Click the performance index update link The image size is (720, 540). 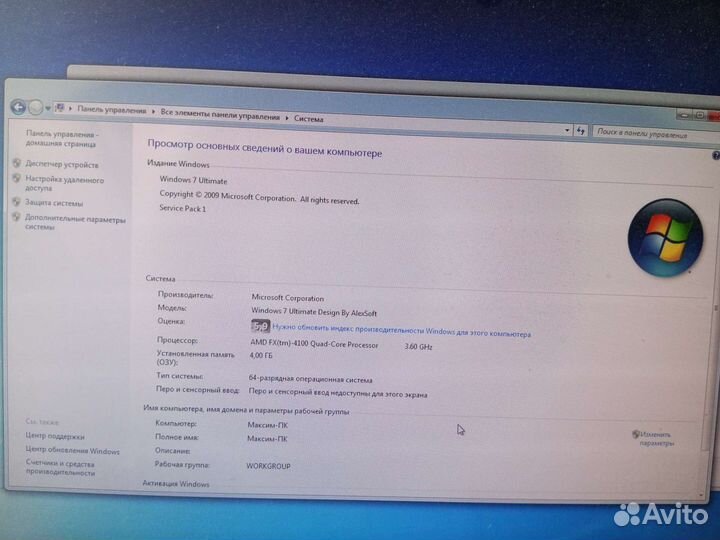click(401, 332)
